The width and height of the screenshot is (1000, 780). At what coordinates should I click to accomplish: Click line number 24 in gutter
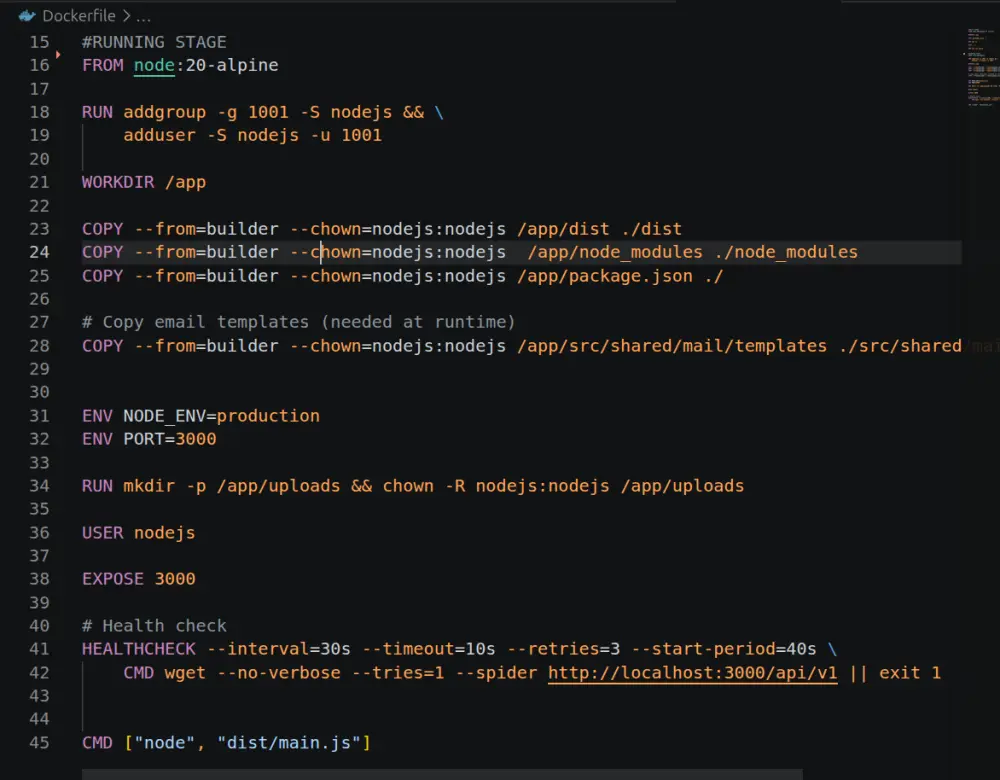[39, 252]
